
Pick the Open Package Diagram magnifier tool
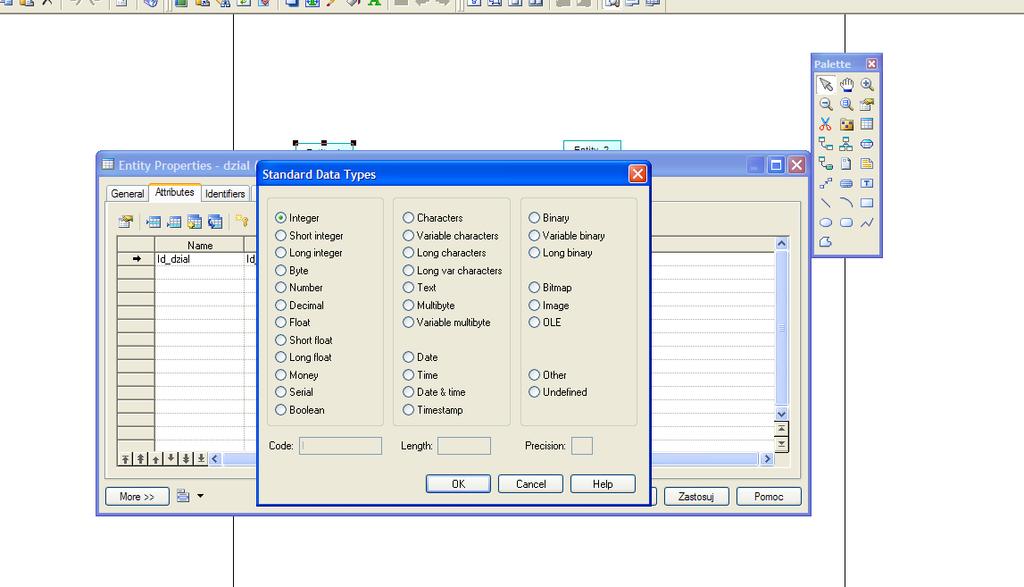(x=846, y=104)
